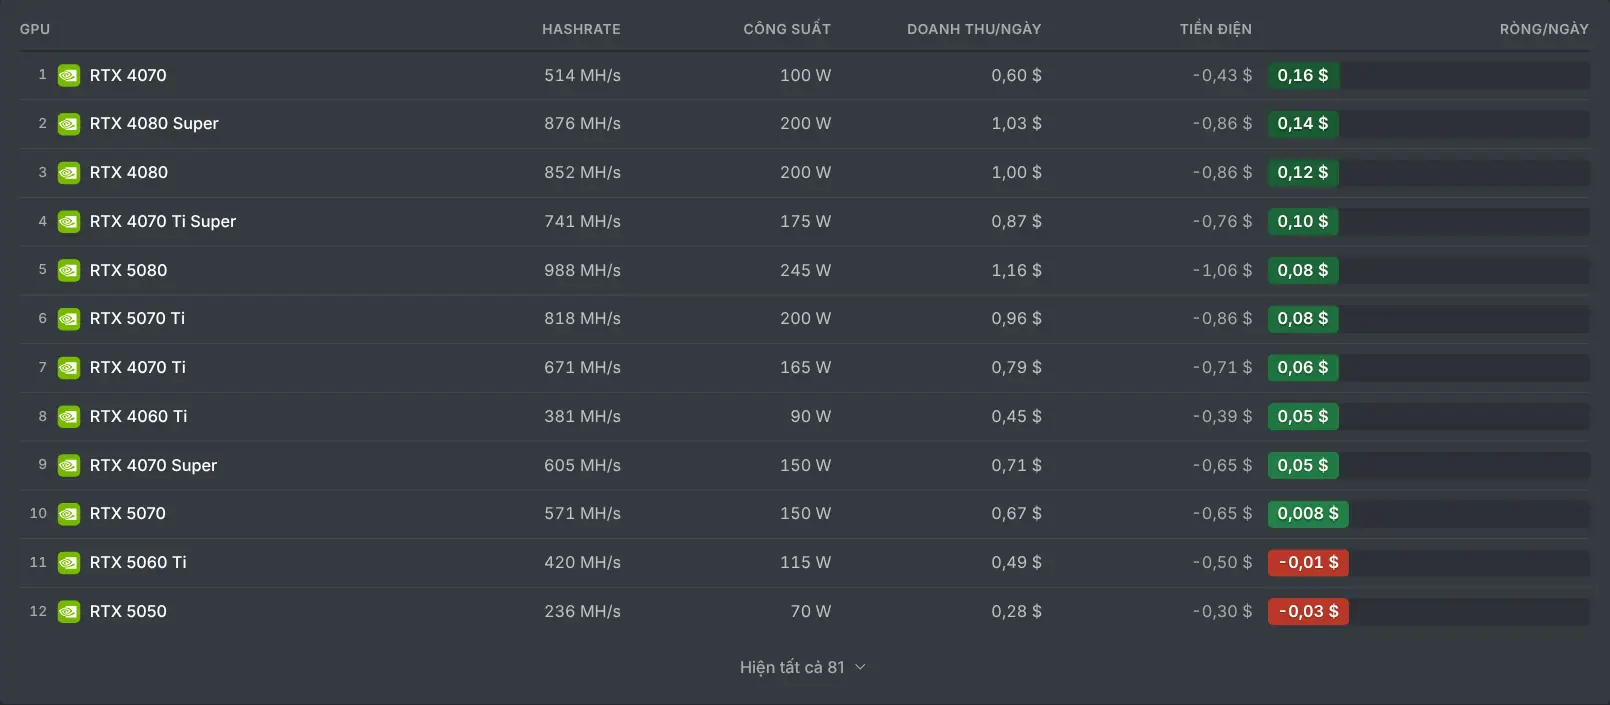Image resolution: width=1610 pixels, height=705 pixels.
Task: Click the Nvidia logo next to RTX 5070
Action: click(68, 514)
